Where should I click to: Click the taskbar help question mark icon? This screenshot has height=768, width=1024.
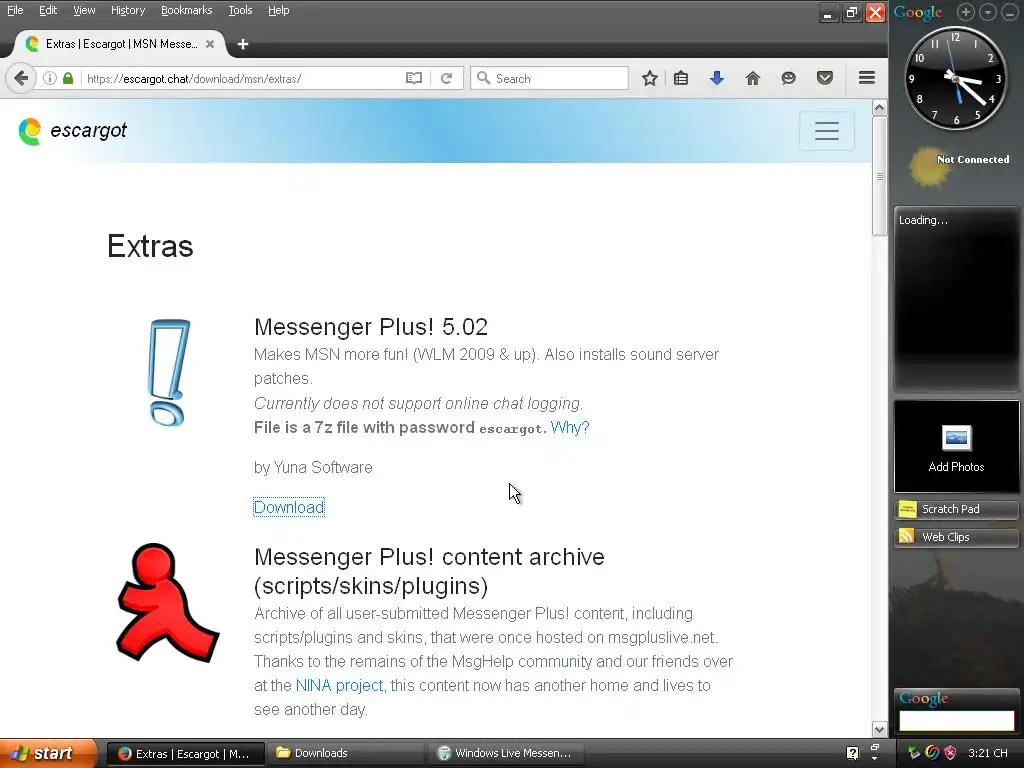(852, 753)
